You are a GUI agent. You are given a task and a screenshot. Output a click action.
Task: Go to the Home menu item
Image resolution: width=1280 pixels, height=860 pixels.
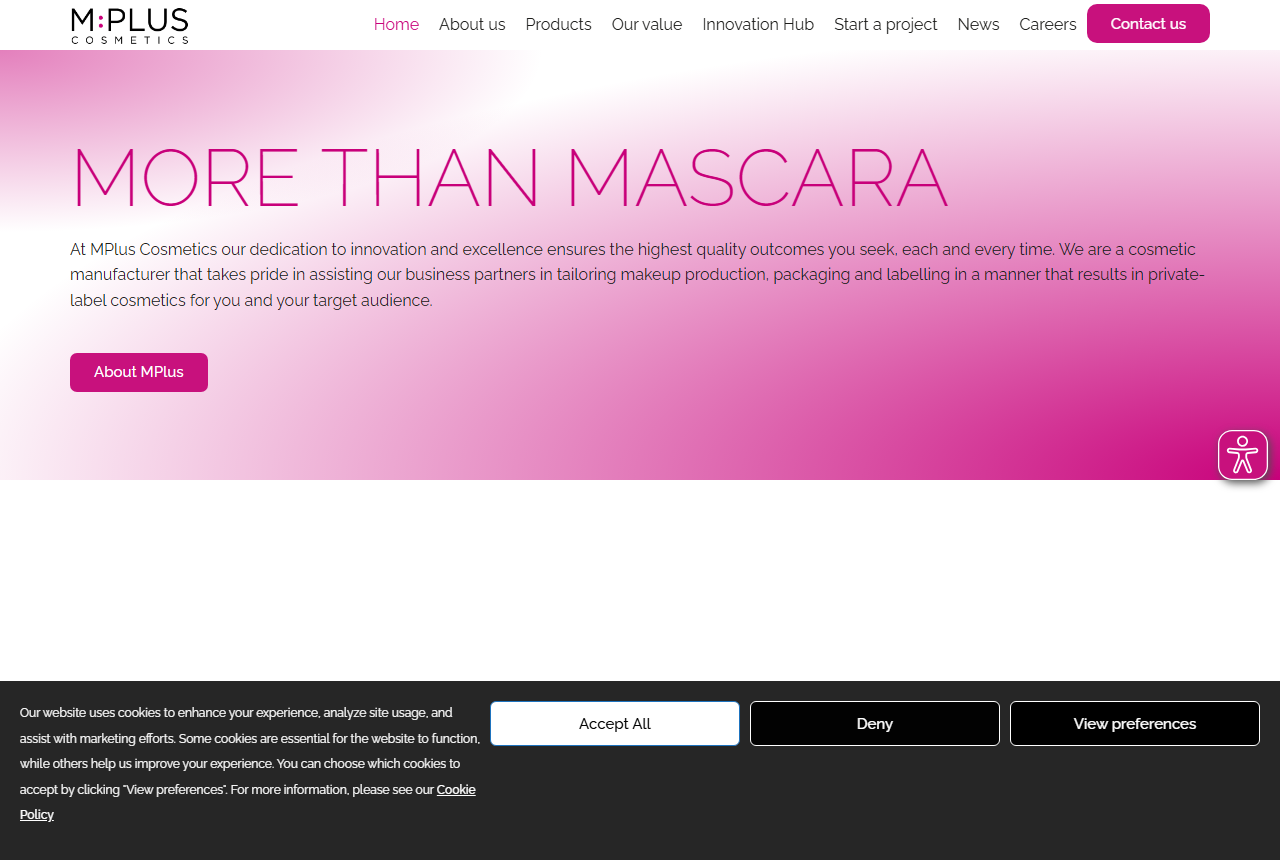tap(396, 24)
